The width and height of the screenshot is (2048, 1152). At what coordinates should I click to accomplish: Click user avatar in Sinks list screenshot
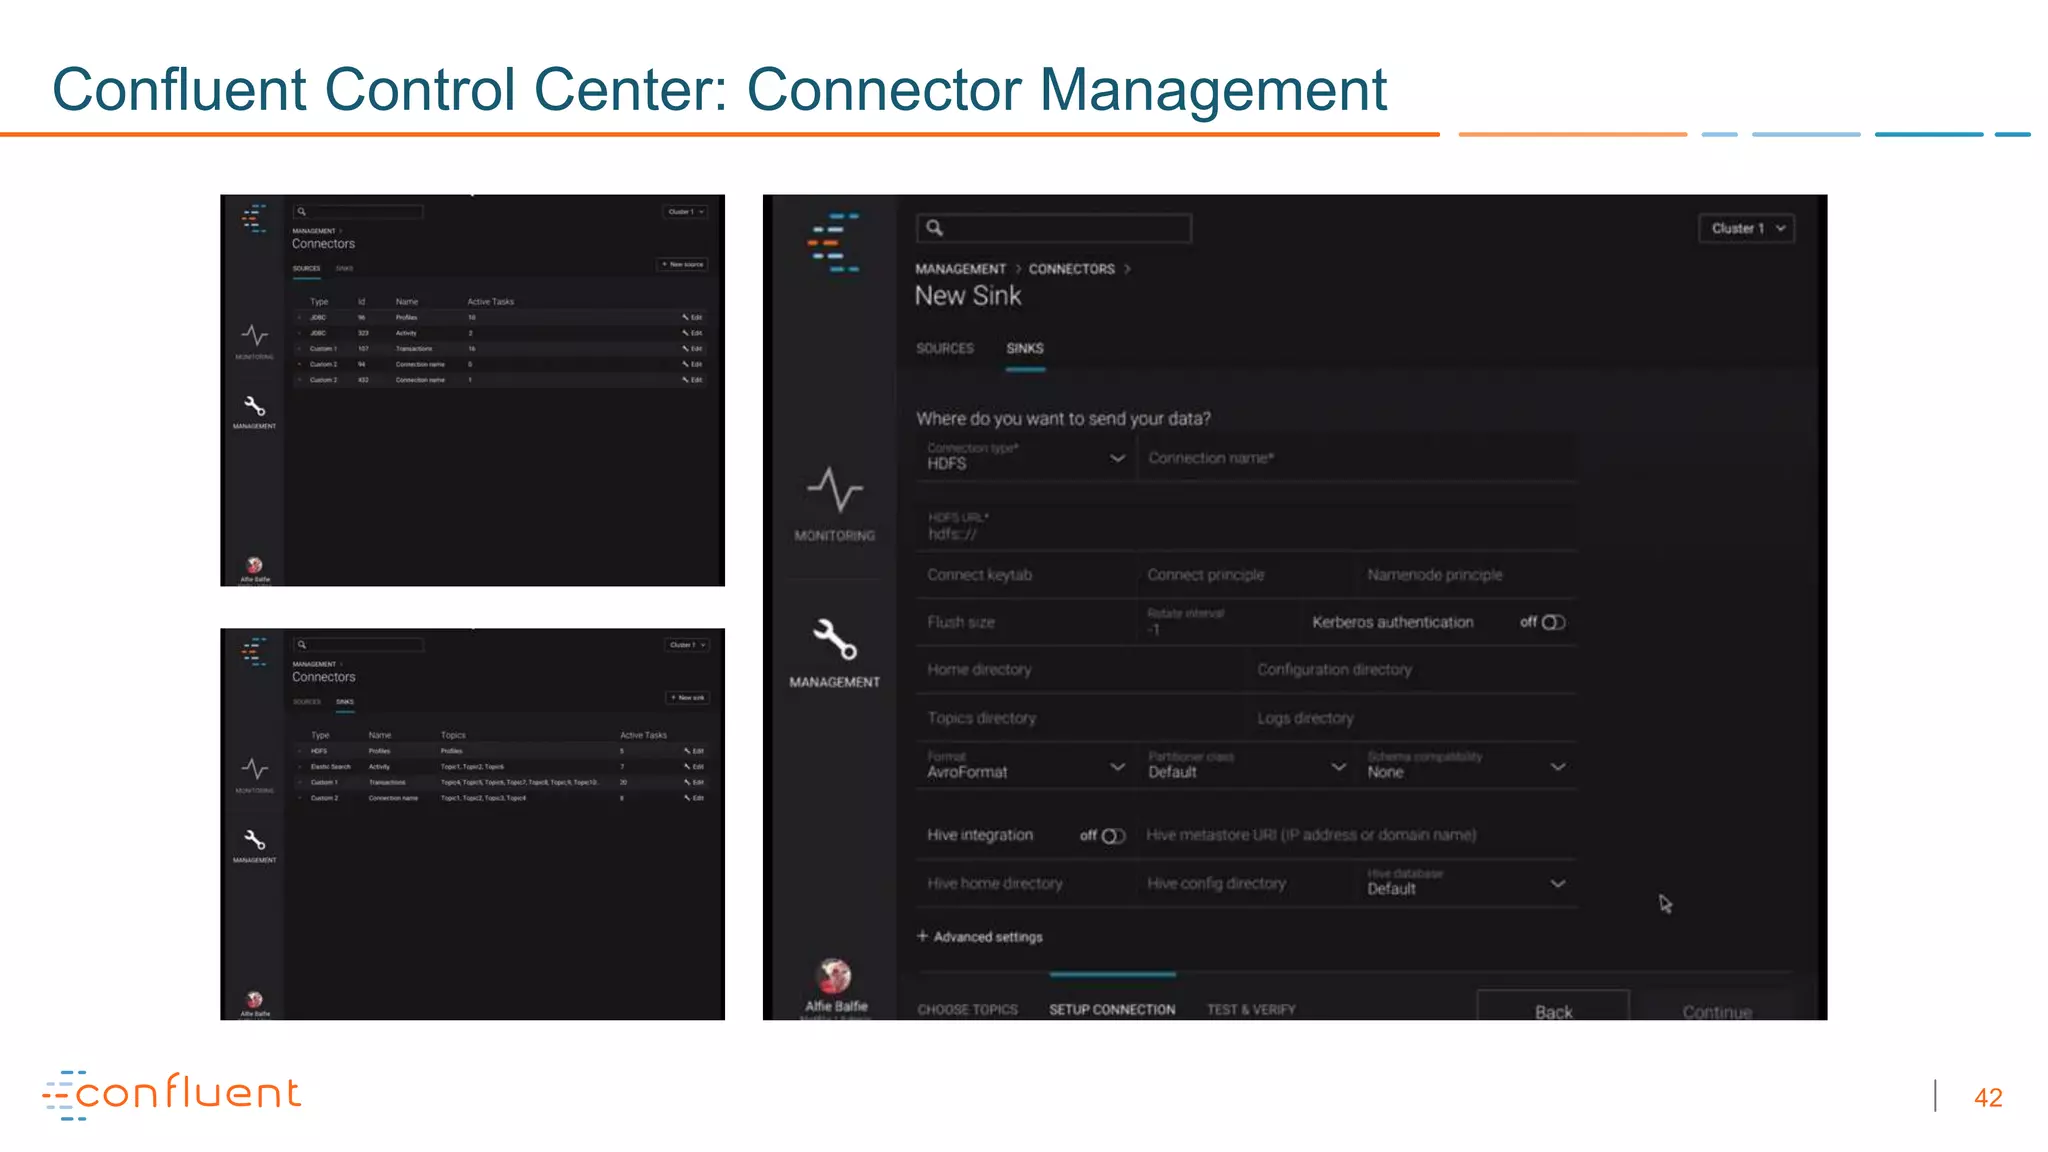coord(255,999)
